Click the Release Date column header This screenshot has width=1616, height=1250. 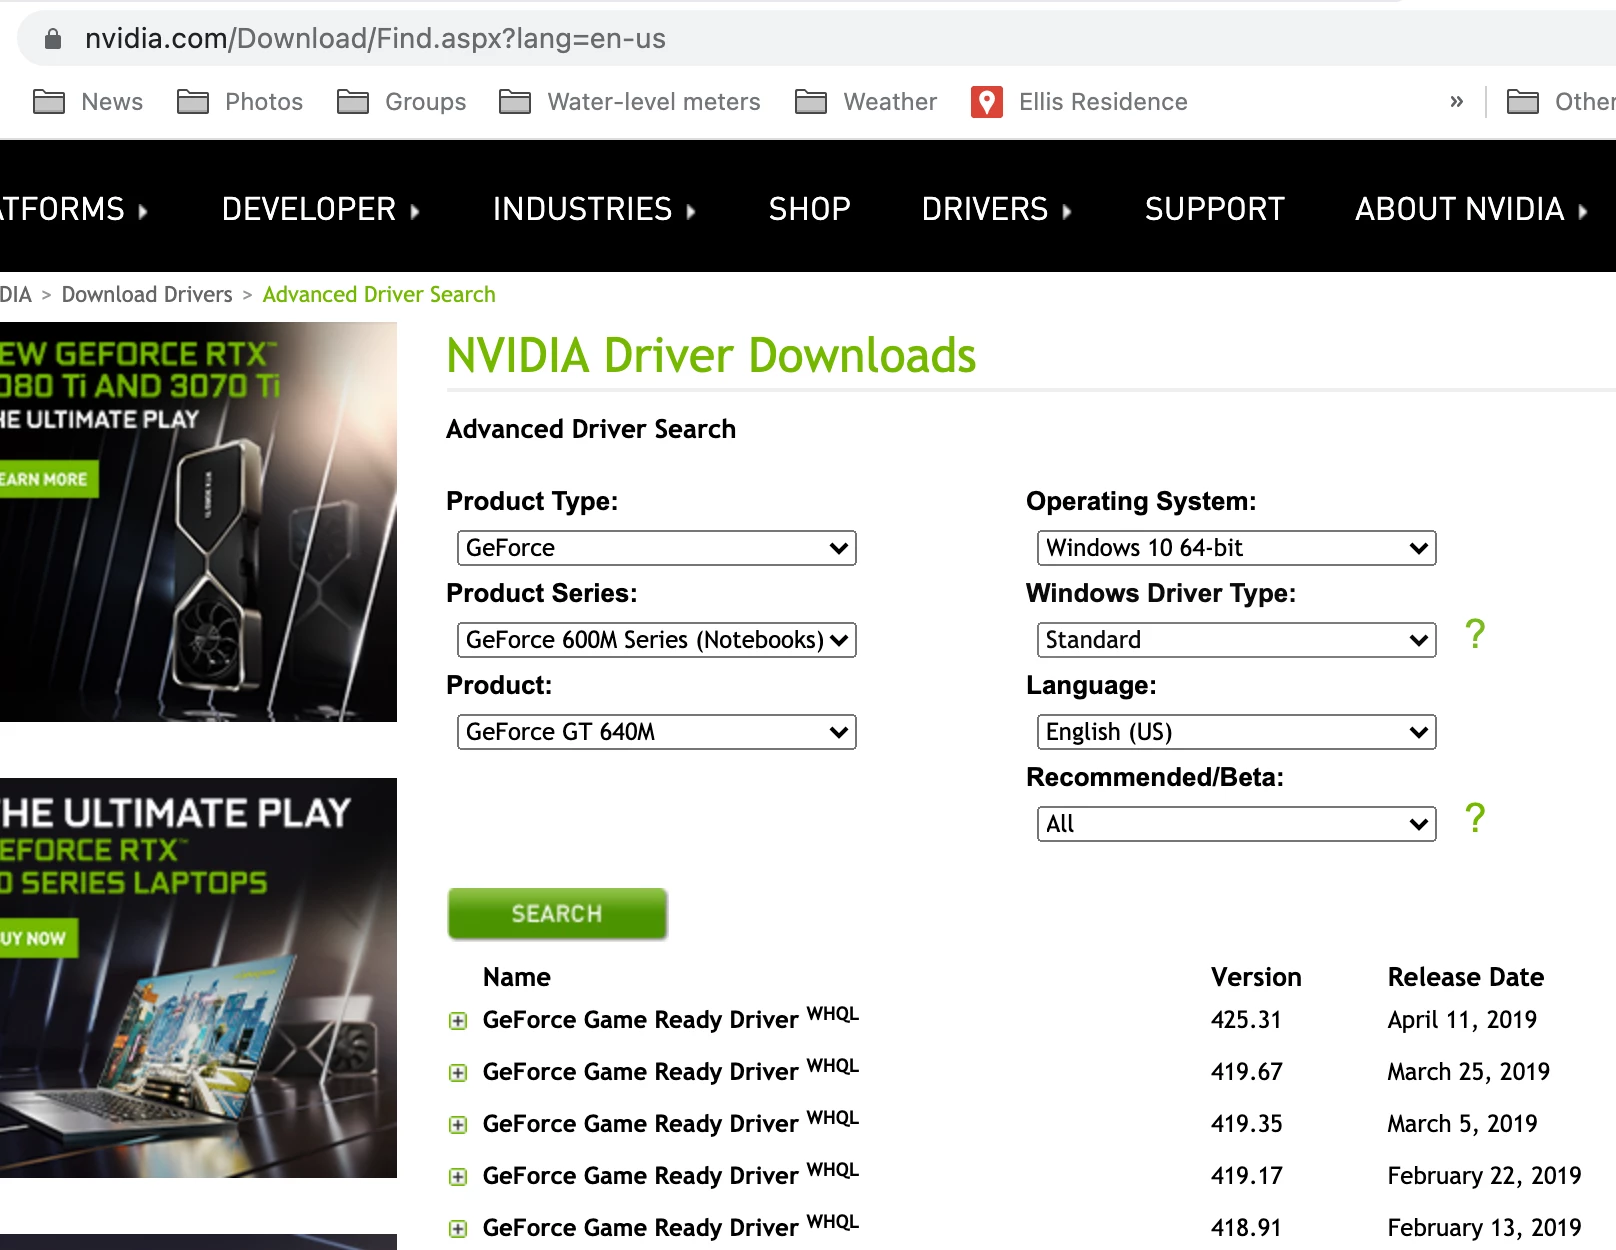tap(1465, 977)
